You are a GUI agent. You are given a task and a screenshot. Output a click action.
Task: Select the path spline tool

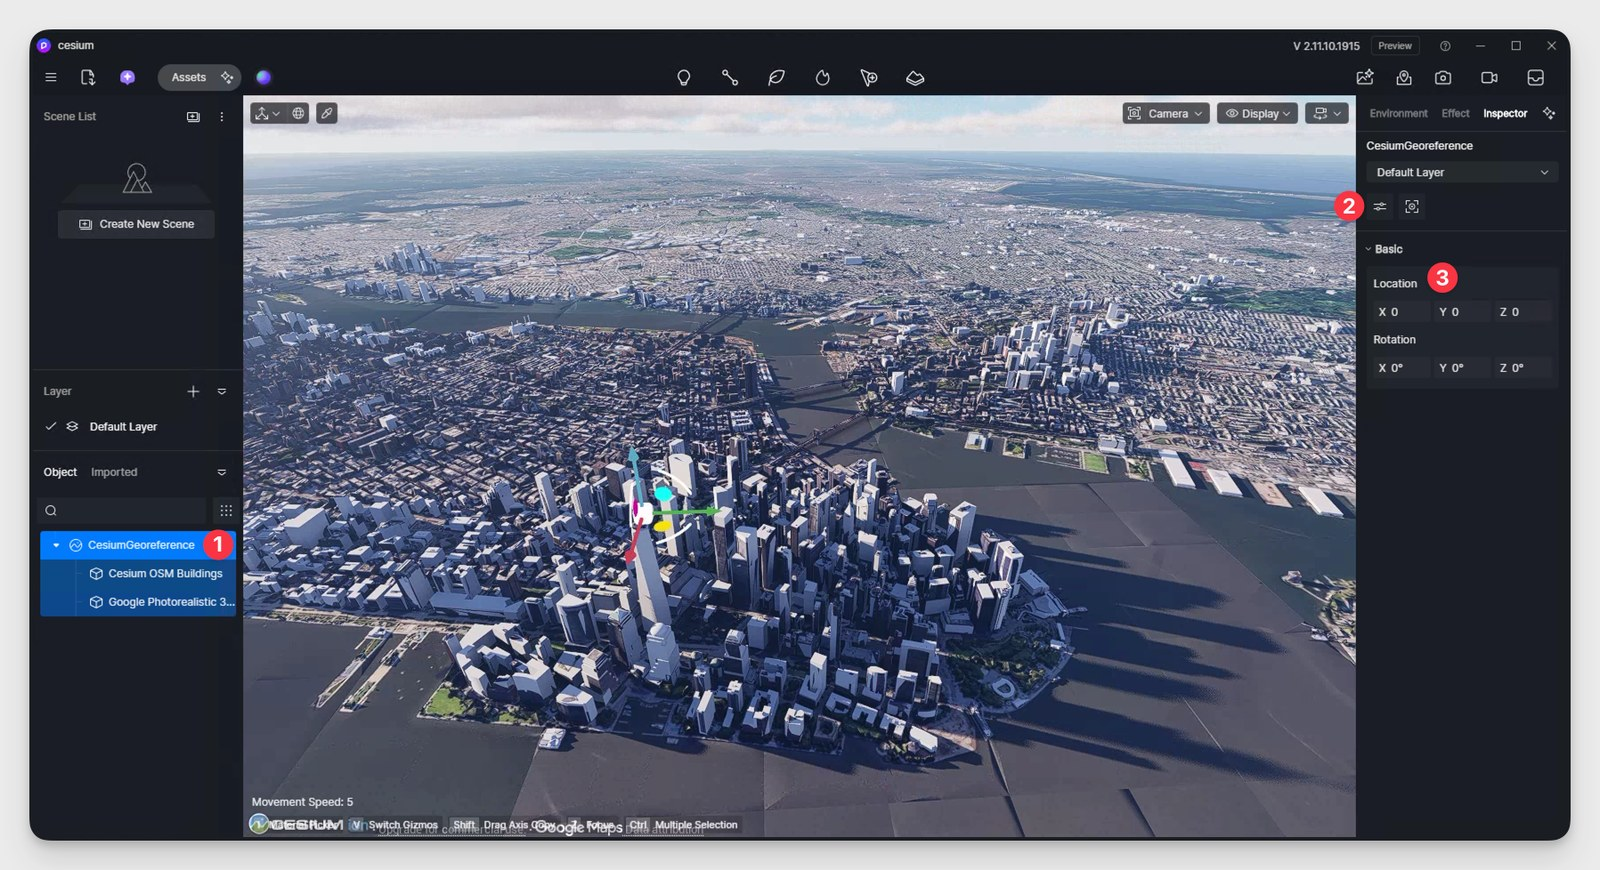click(730, 77)
